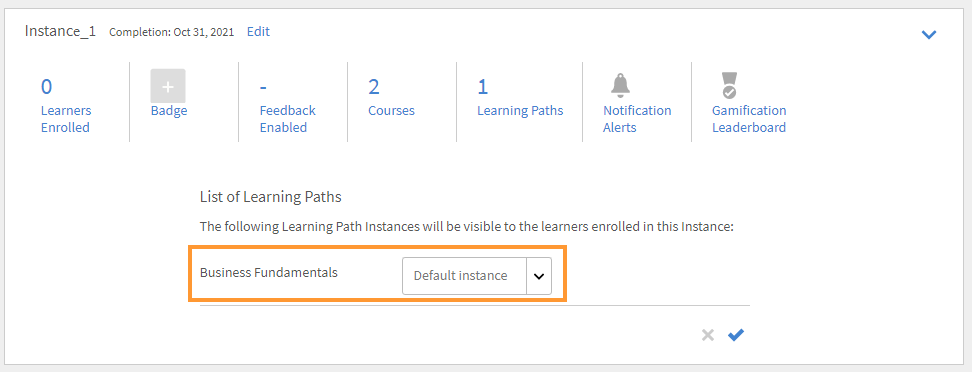The height and width of the screenshot is (372, 972).
Task: Click the number 2 above Courses
Action: (374, 87)
